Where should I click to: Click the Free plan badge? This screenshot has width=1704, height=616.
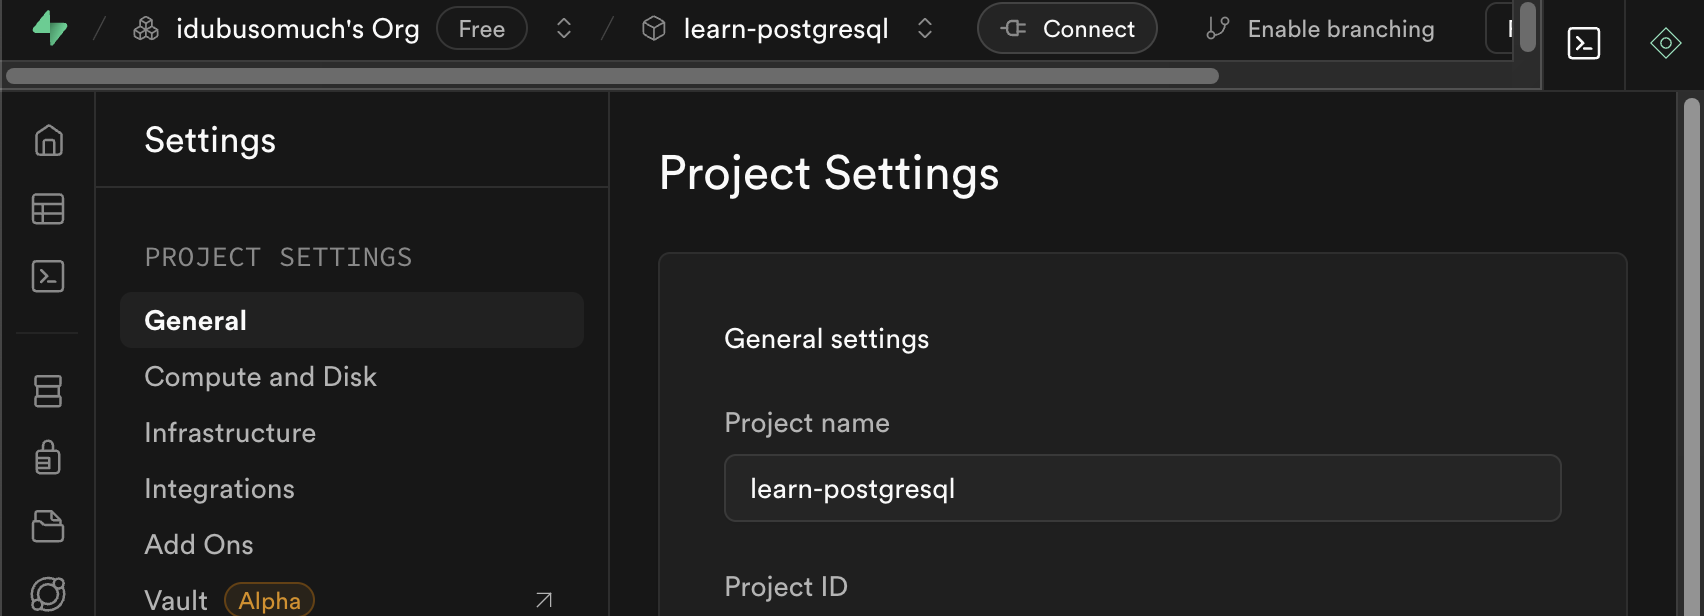point(482,29)
